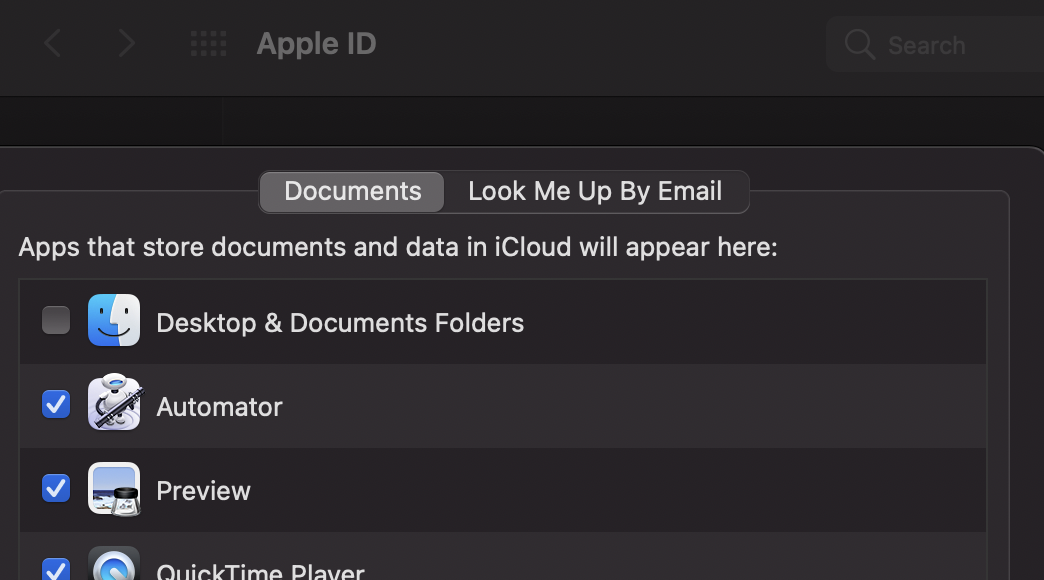Uncheck the Automator checkbox
This screenshot has width=1044, height=580.
(56, 404)
